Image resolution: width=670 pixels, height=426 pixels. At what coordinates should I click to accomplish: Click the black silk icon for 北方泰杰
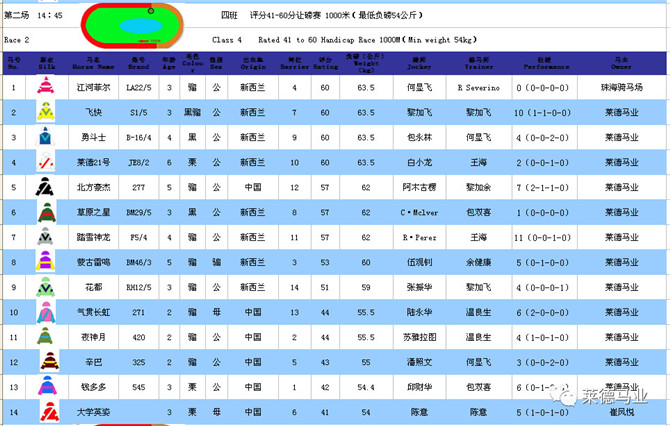pyautogui.click(x=45, y=187)
